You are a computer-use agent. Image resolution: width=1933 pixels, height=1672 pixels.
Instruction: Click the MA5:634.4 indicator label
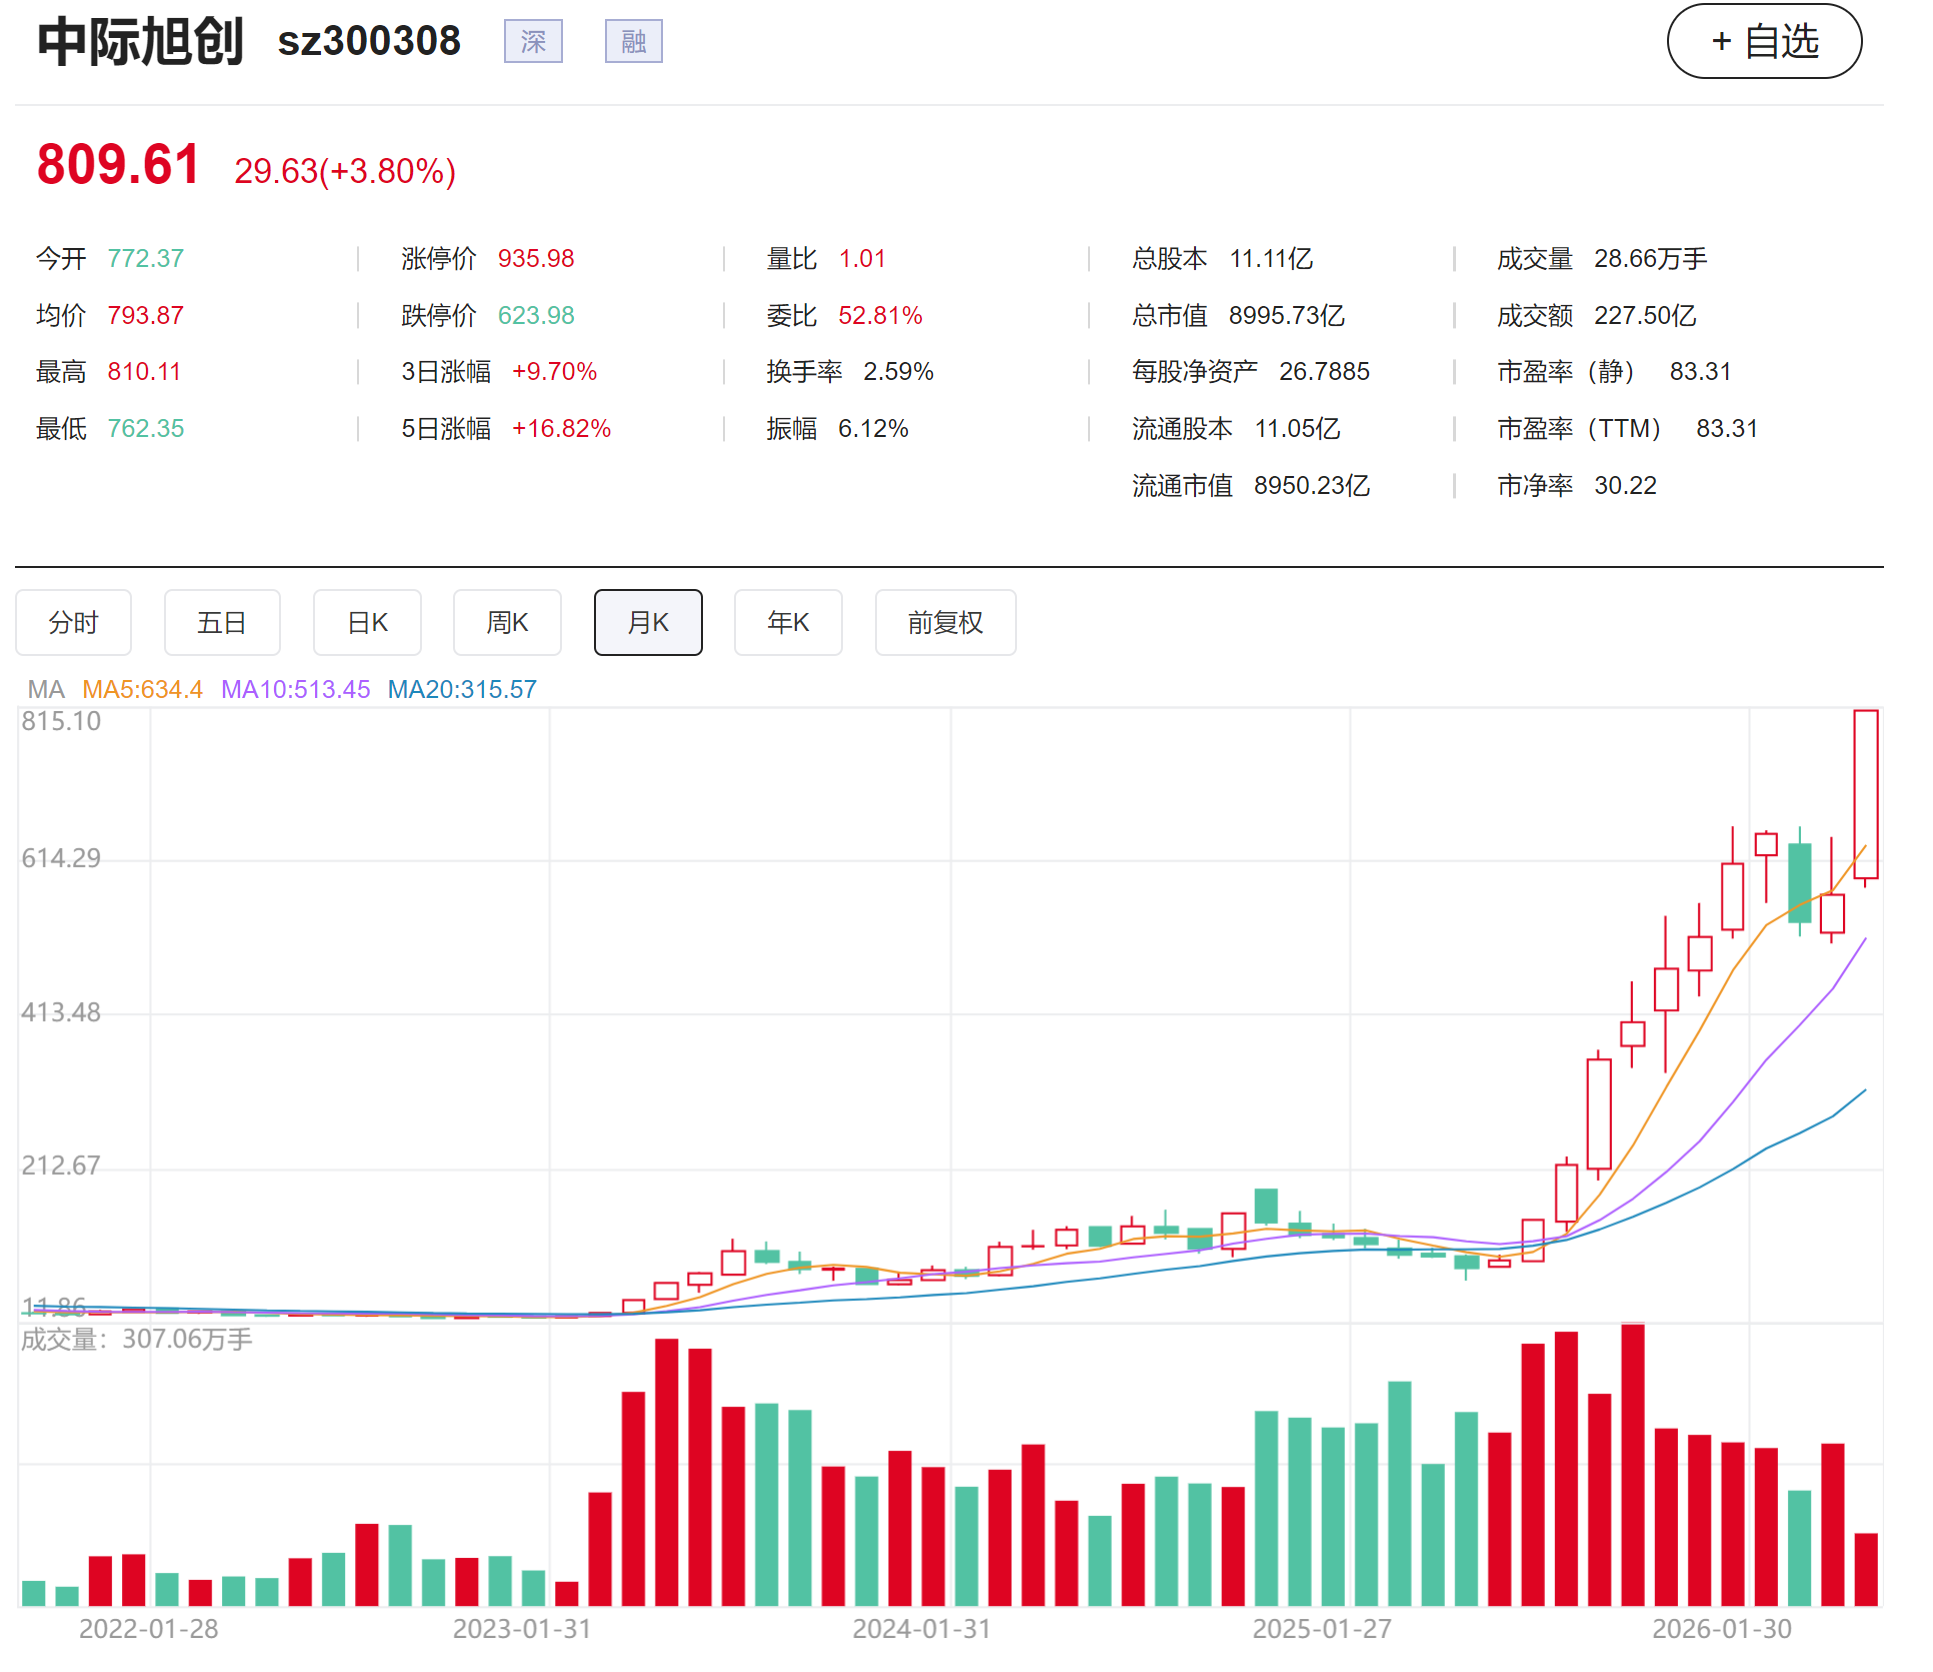142,689
